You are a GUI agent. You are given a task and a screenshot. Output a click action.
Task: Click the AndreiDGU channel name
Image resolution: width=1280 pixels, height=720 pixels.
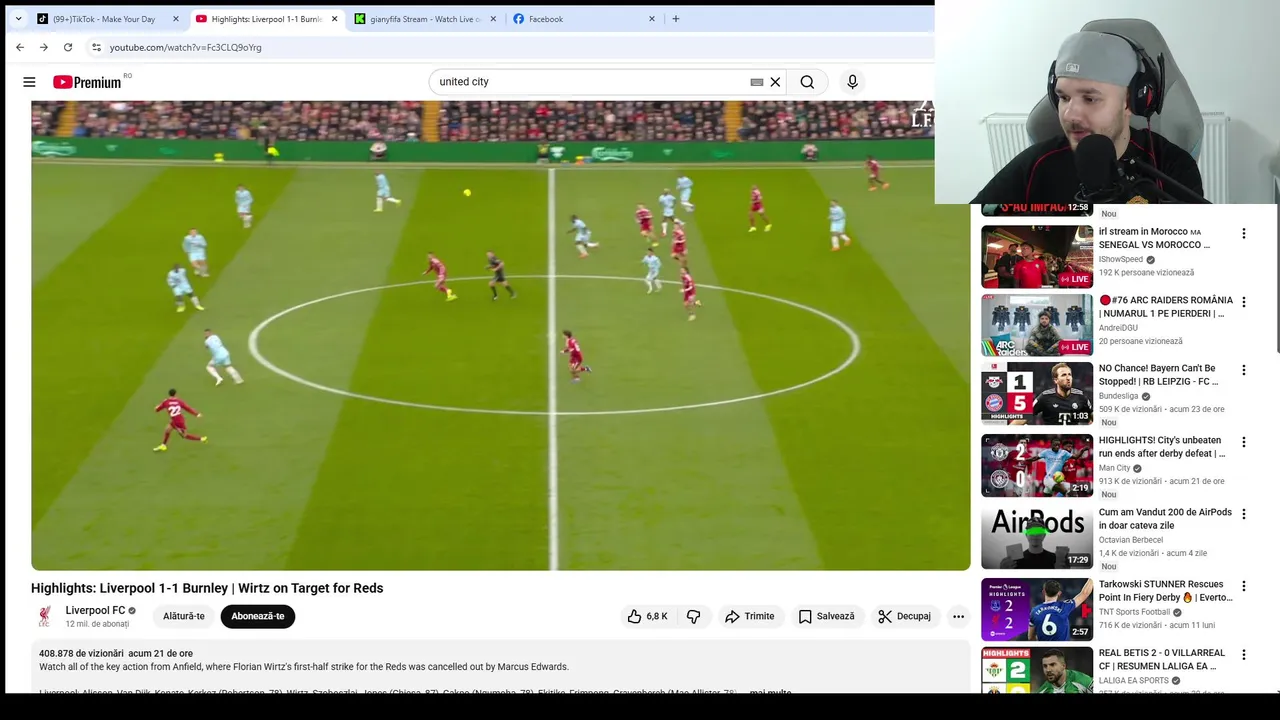[1118, 328]
